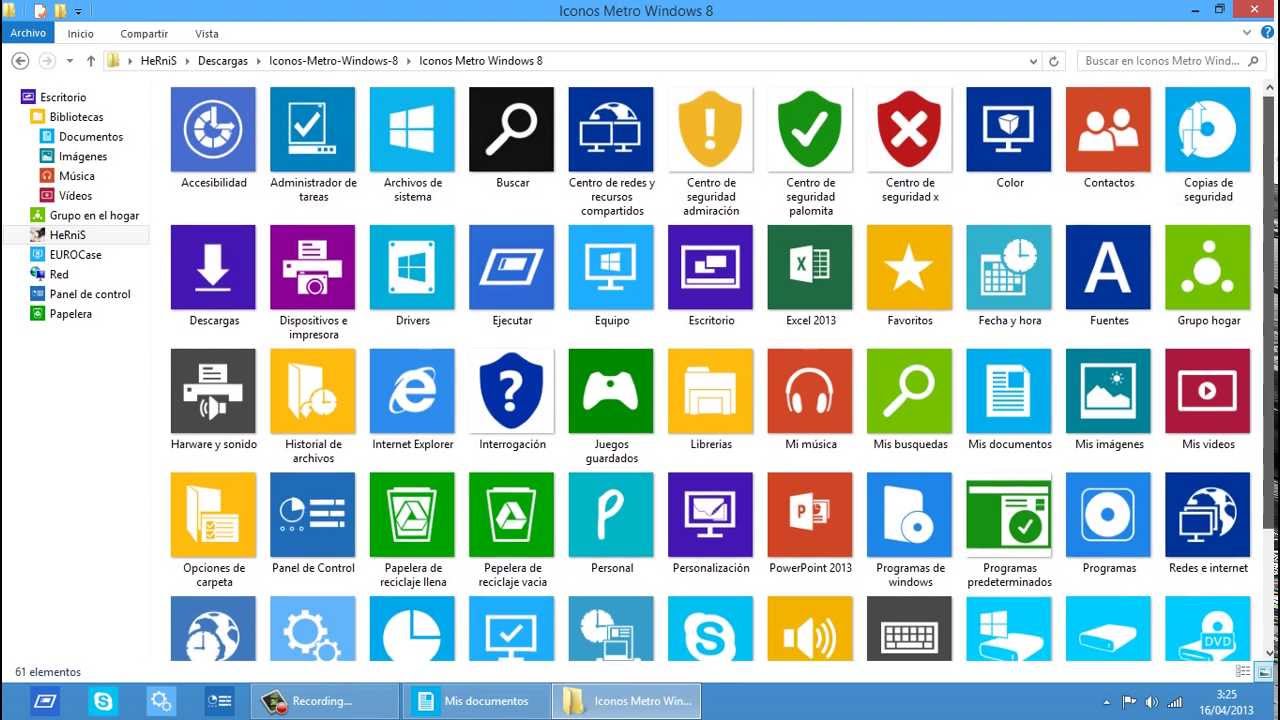Select the Drivers icon file
The width and height of the screenshot is (1280, 720).
pos(412,267)
